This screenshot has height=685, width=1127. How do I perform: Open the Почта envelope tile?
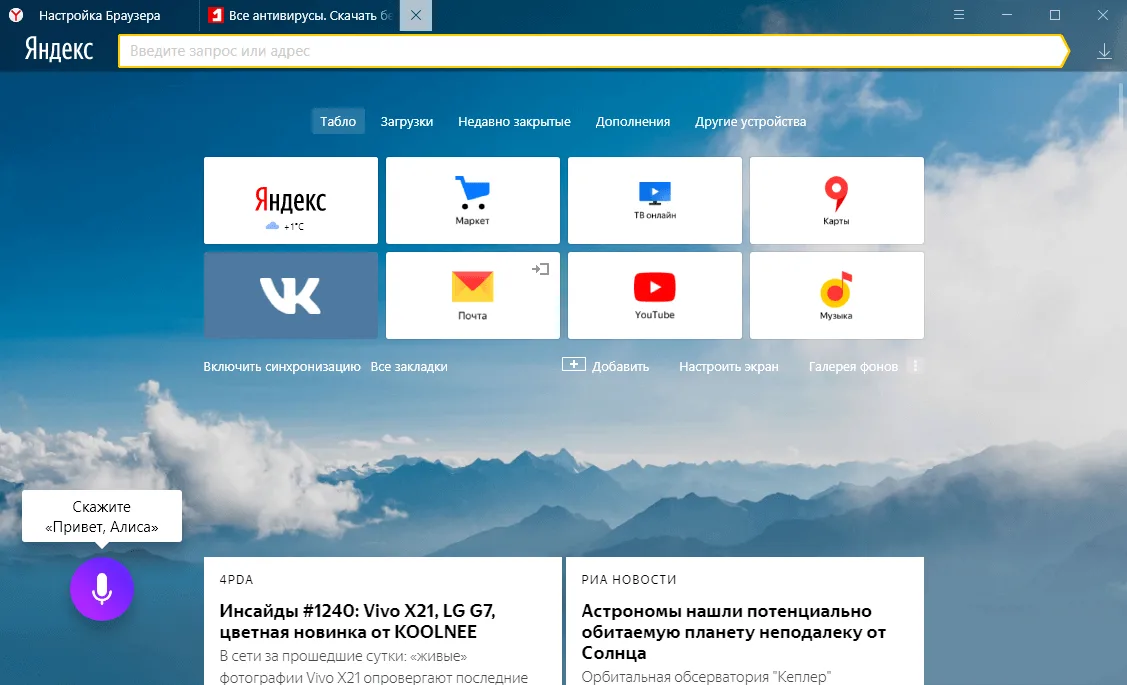472,295
